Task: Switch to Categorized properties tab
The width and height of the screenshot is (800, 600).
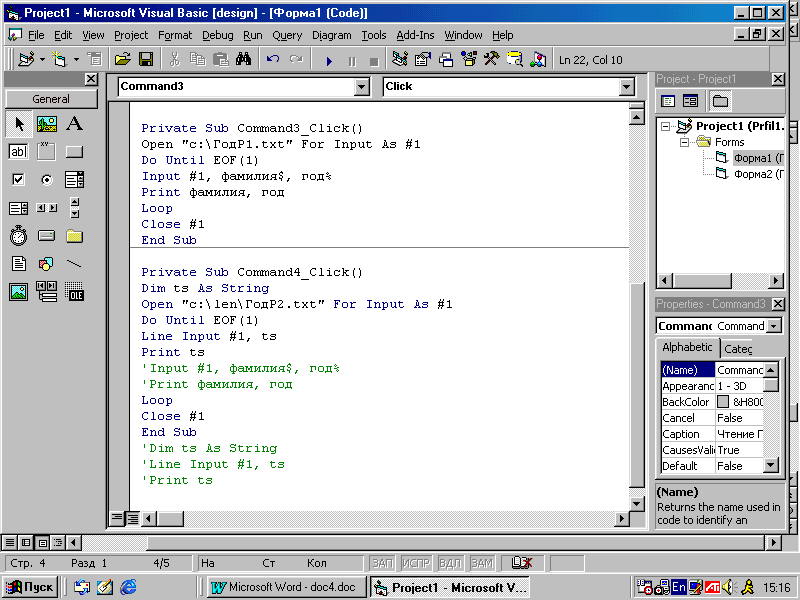Action: click(x=738, y=349)
